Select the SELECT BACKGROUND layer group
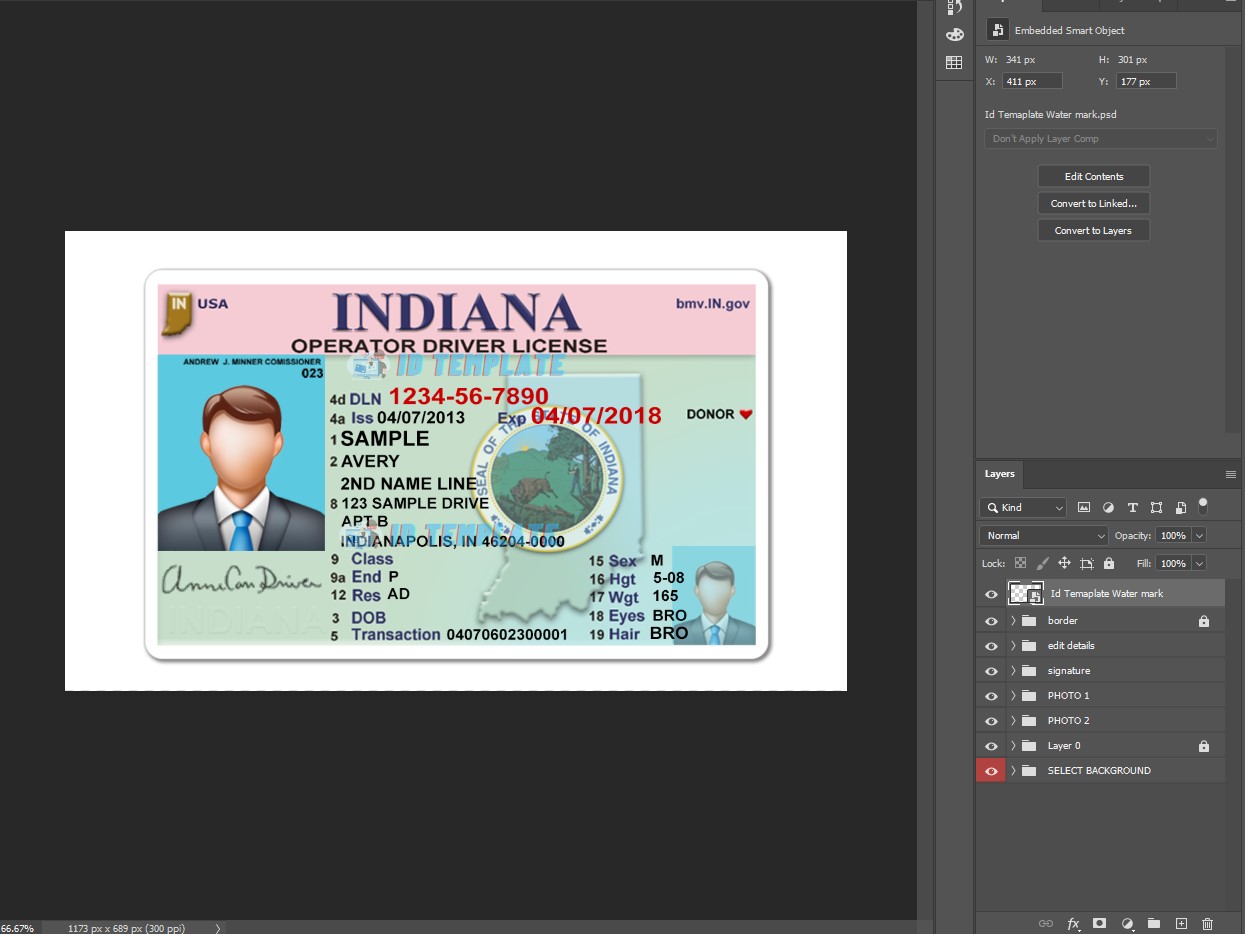The image size is (1245, 934). coord(1100,771)
